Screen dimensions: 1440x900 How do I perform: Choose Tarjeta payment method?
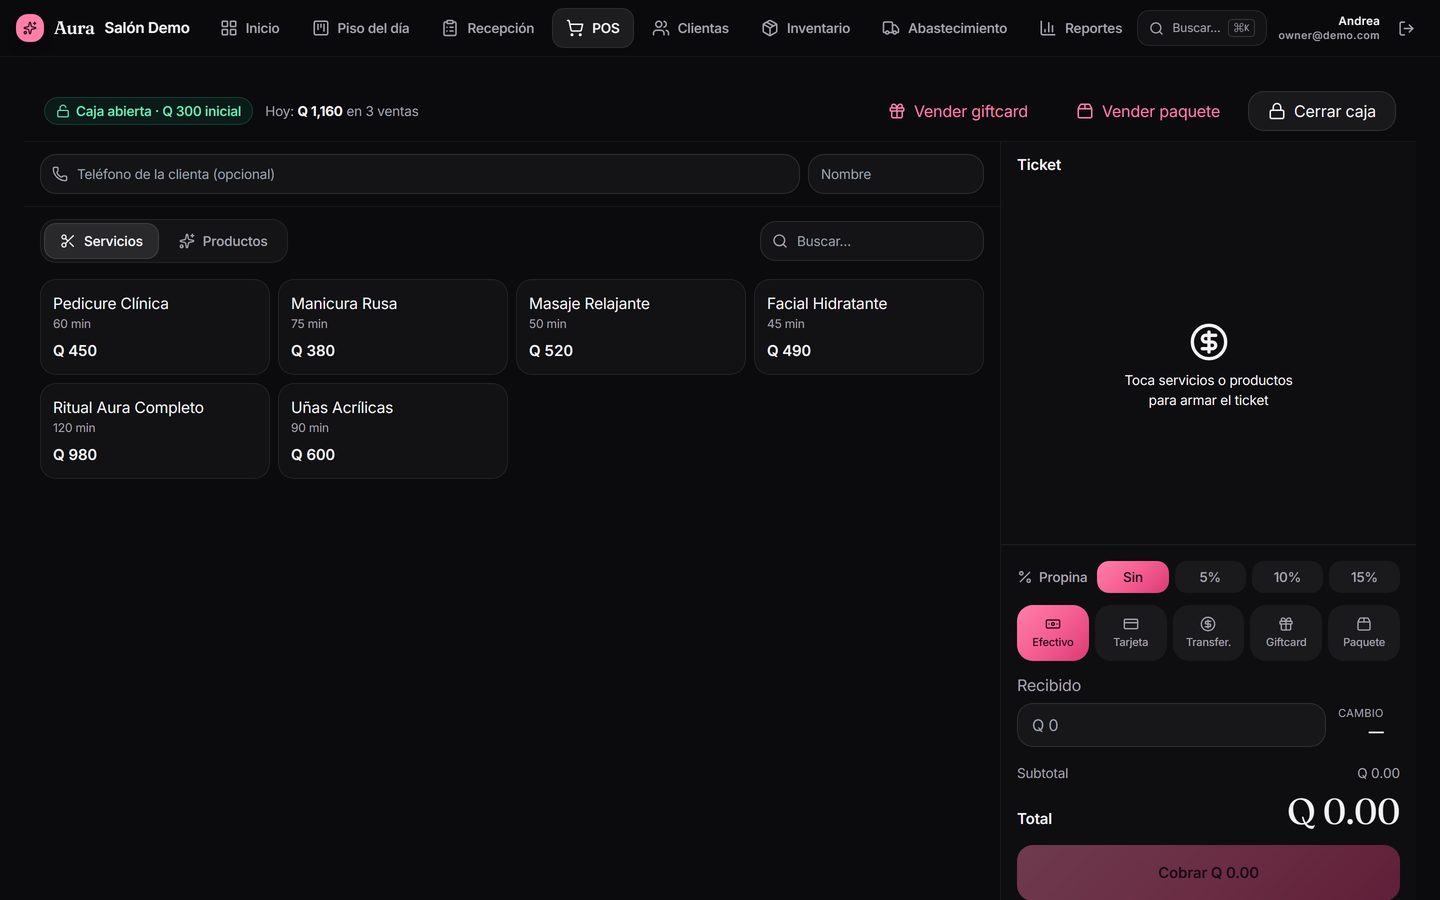click(1131, 633)
